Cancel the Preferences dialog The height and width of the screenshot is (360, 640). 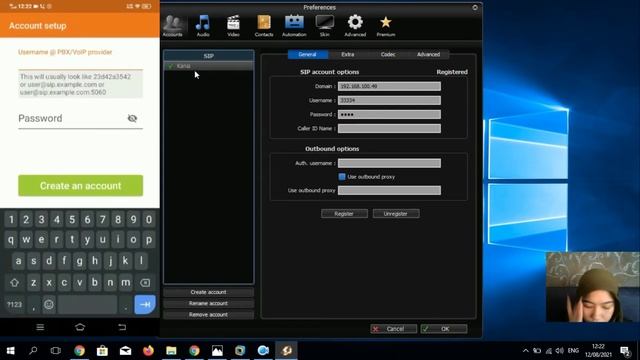(393, 329)
